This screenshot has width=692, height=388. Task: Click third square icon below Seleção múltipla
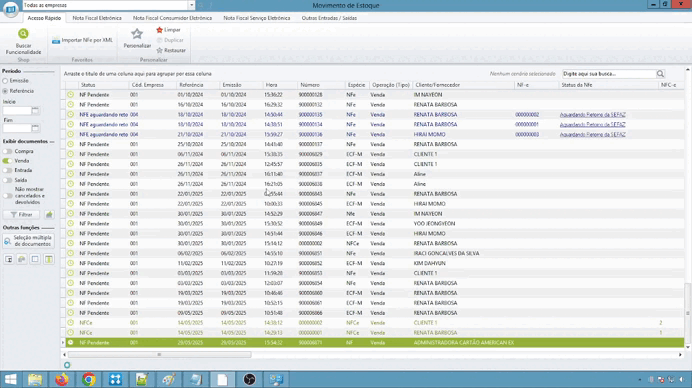click(x=35, y=259)
